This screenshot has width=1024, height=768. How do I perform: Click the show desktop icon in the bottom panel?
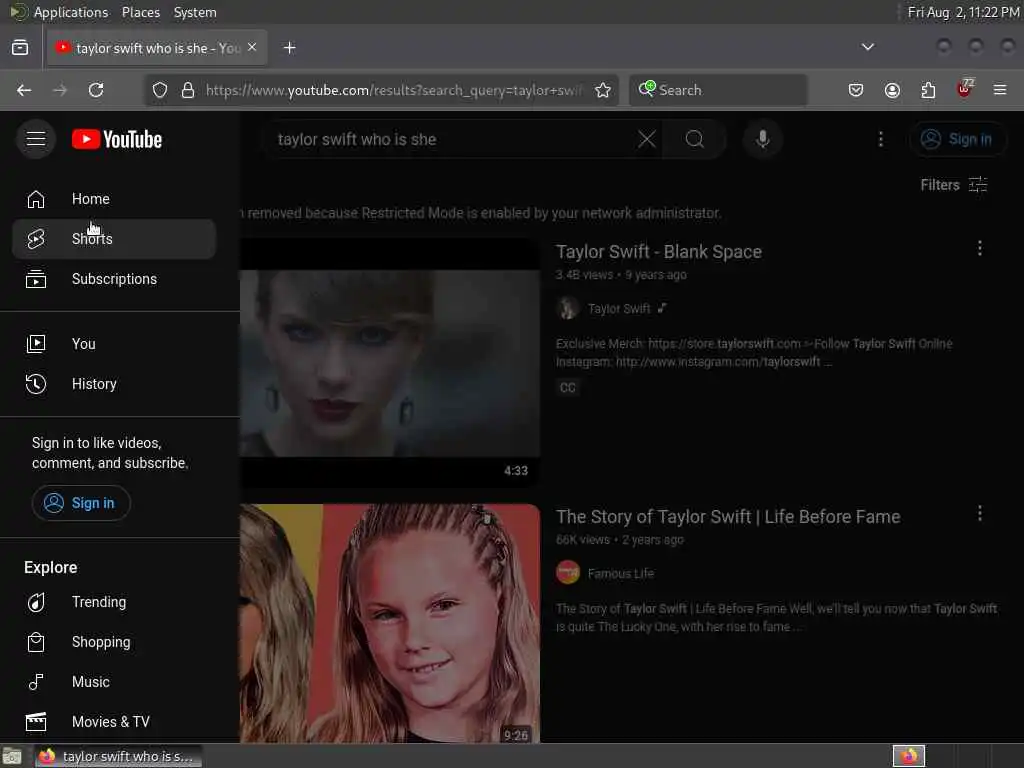tap(12, 756)
